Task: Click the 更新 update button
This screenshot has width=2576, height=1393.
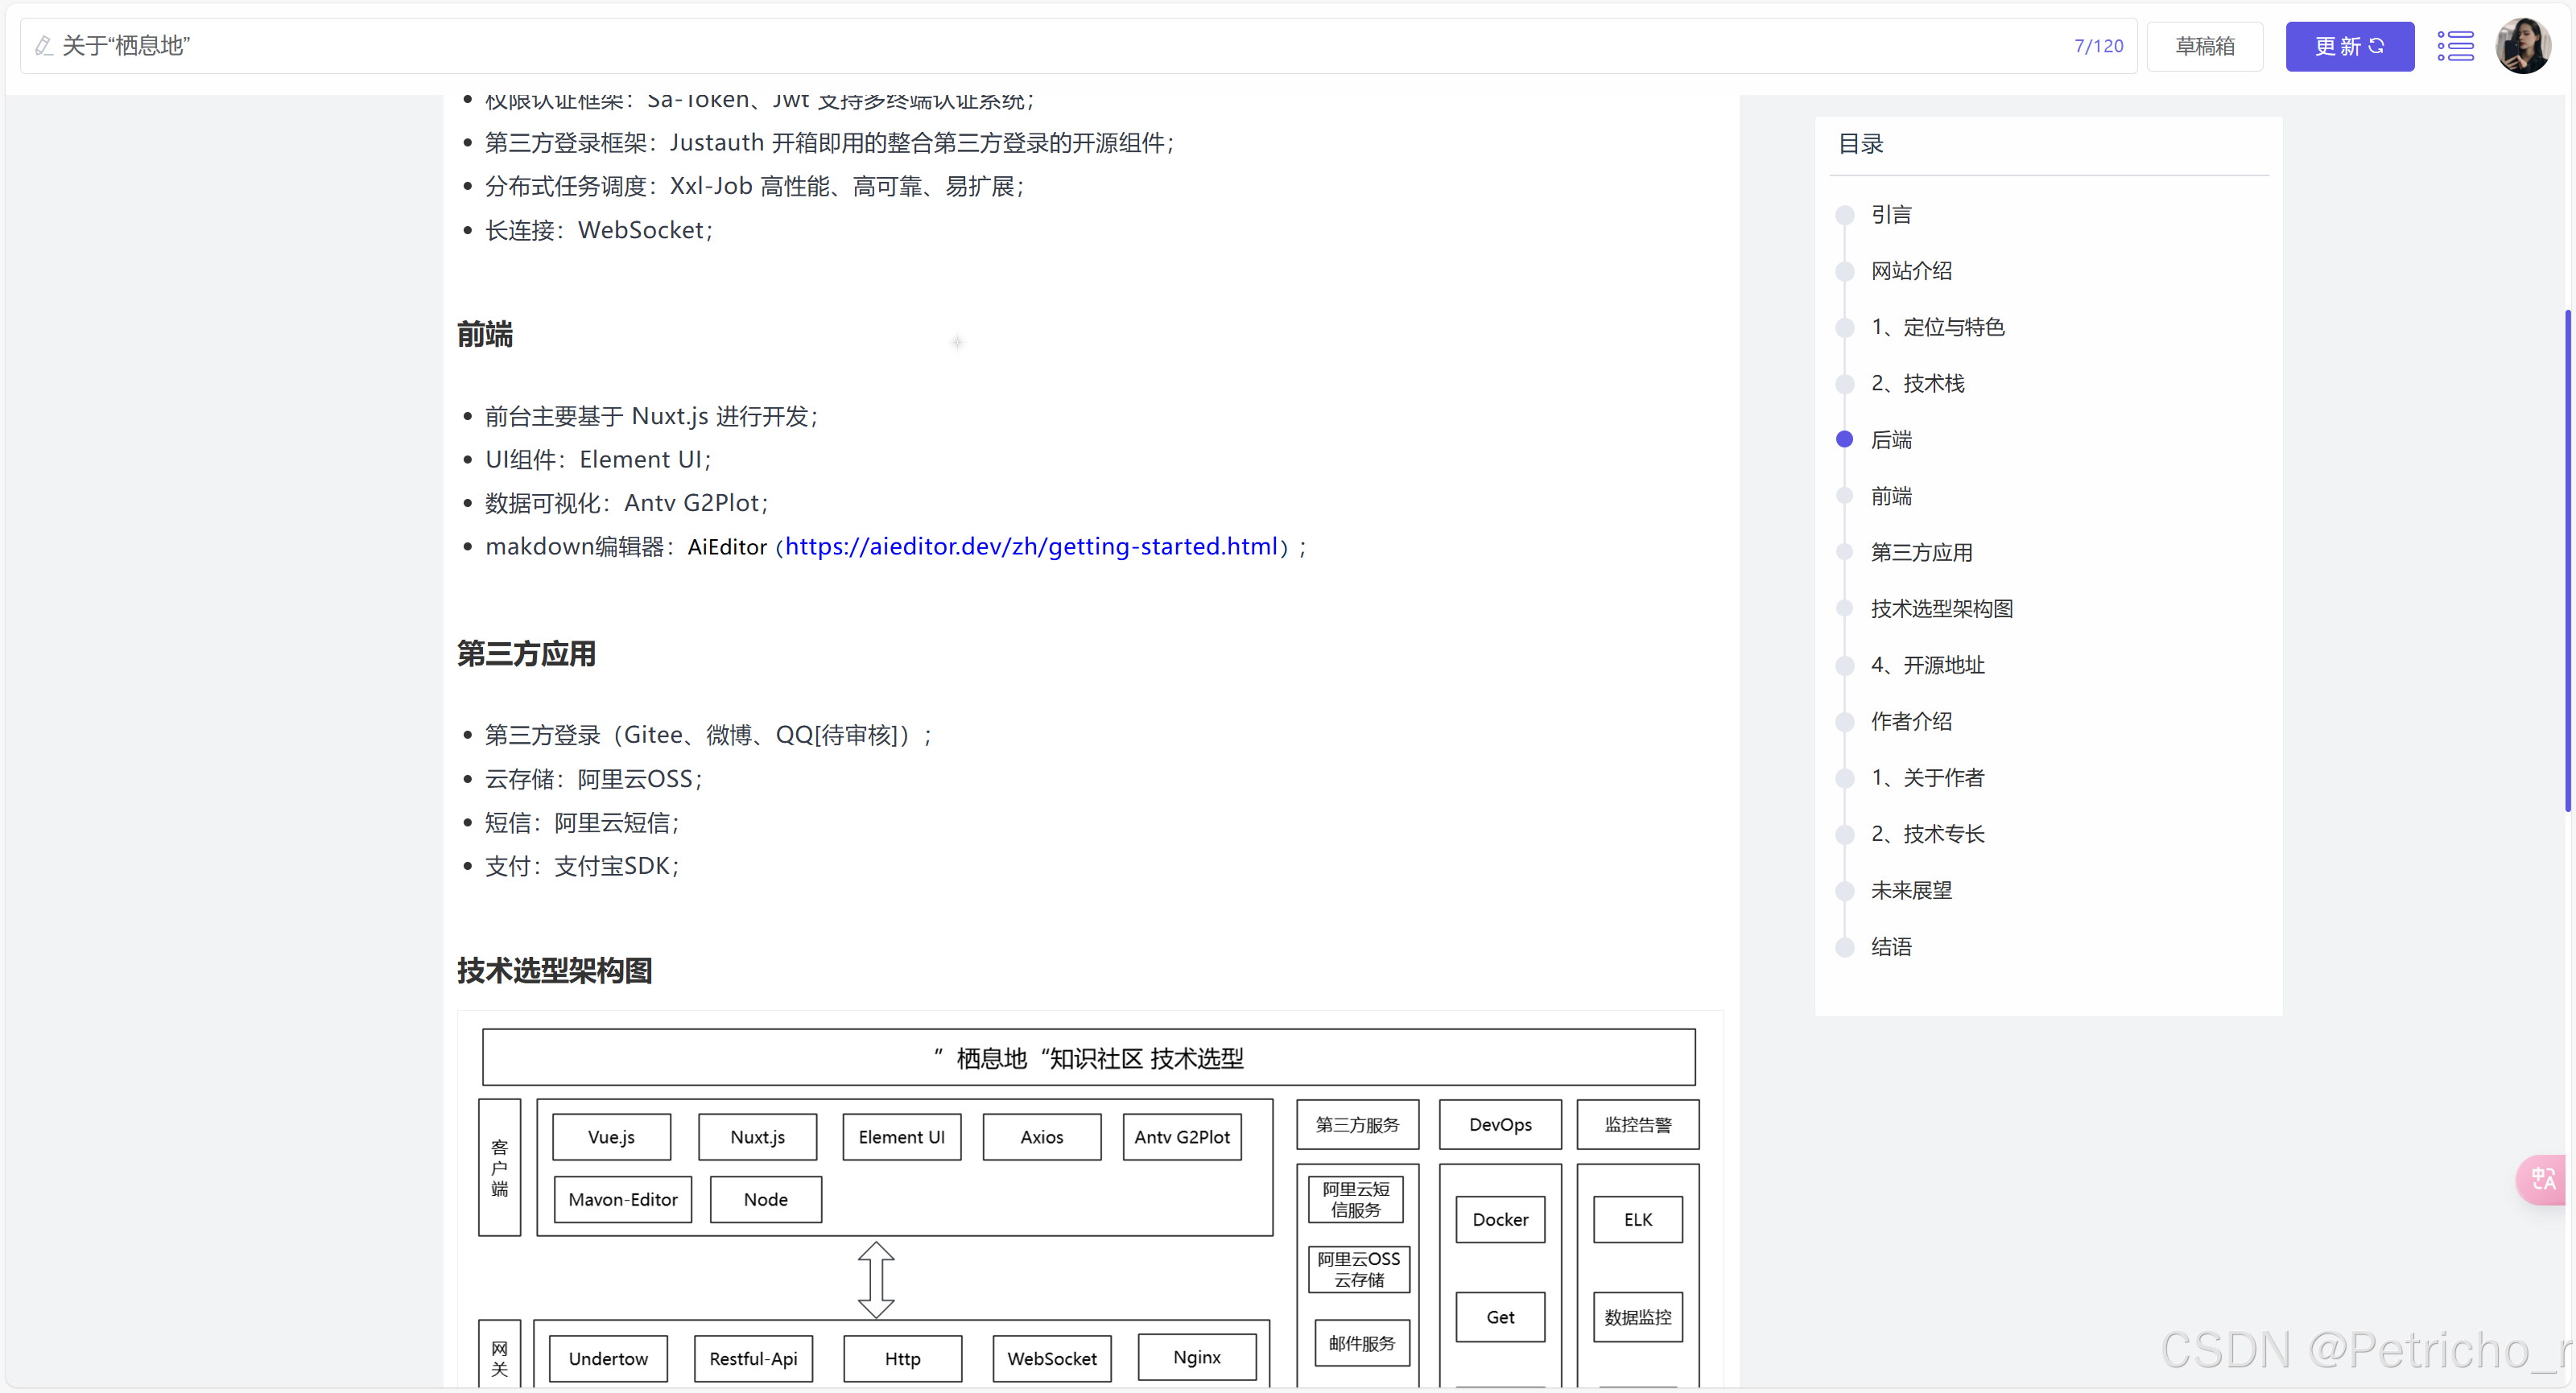Action: (x=2348, y=46)
